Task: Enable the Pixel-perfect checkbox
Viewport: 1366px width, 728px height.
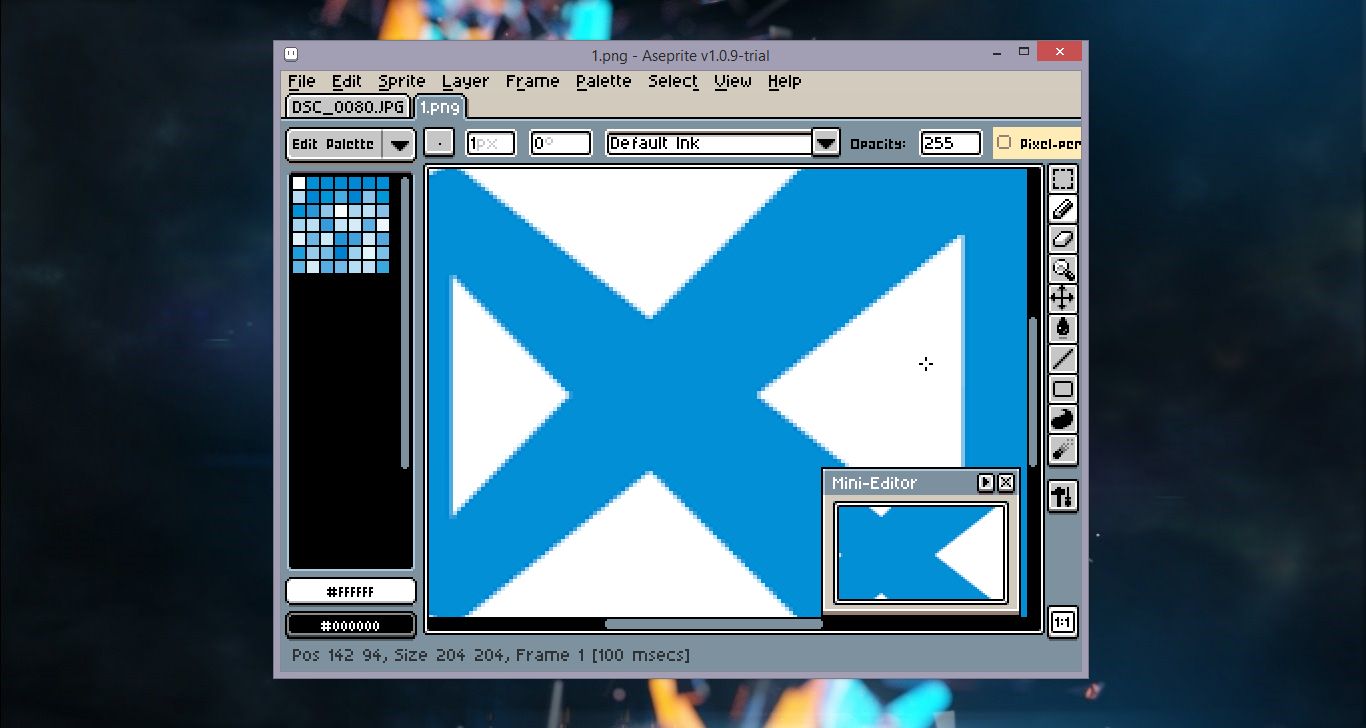Action: pos(1004,143)
